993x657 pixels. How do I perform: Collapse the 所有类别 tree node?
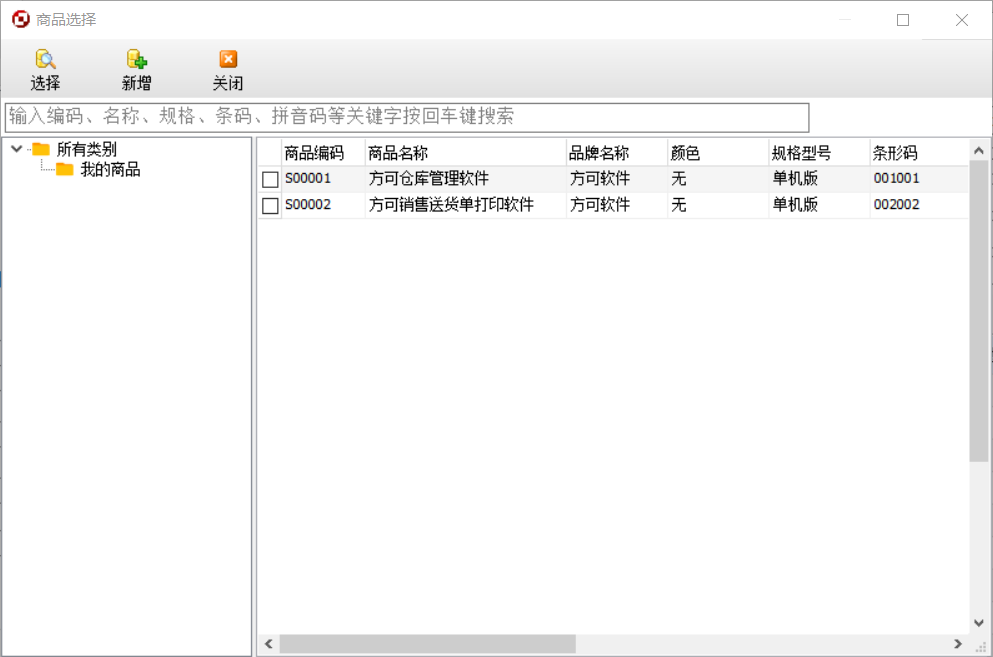[x=16, y=150]
